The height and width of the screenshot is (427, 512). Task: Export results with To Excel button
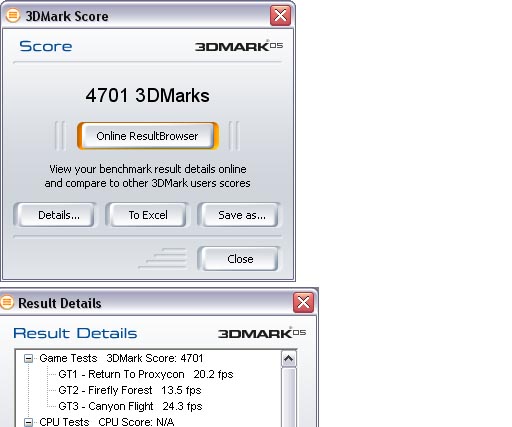148,215
